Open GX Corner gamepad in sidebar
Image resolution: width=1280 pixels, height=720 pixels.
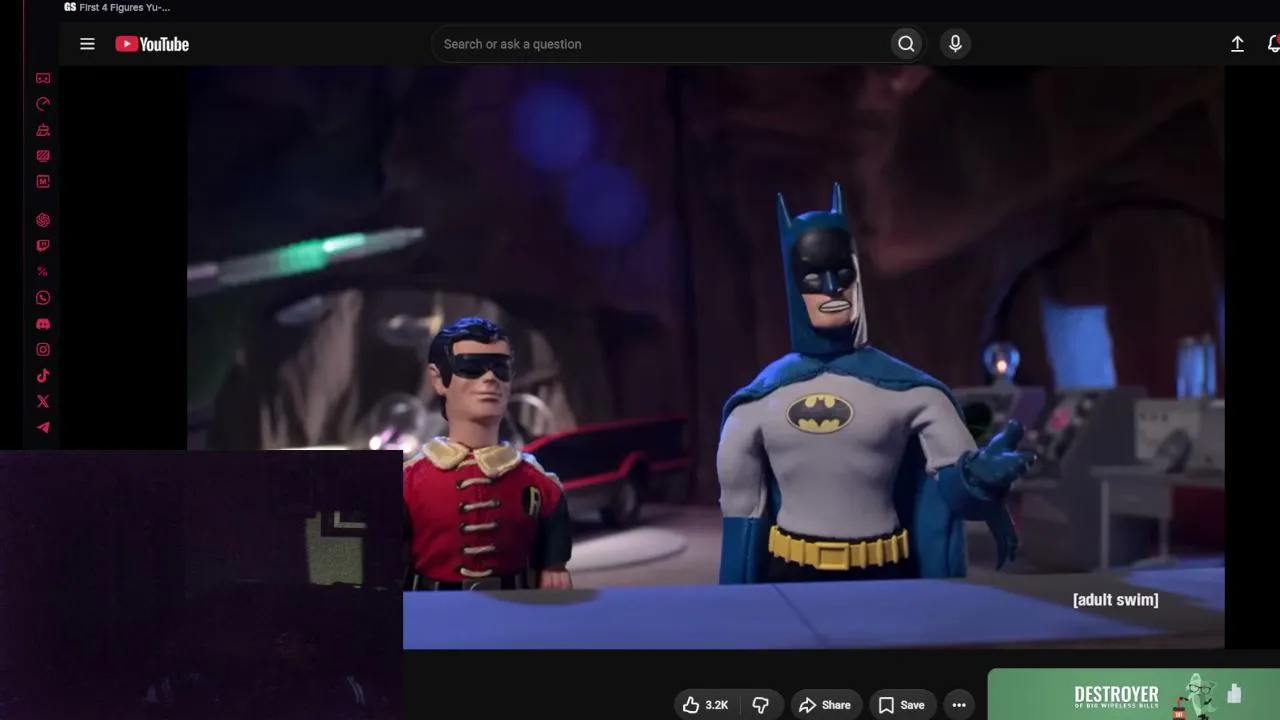click(43, 78)
